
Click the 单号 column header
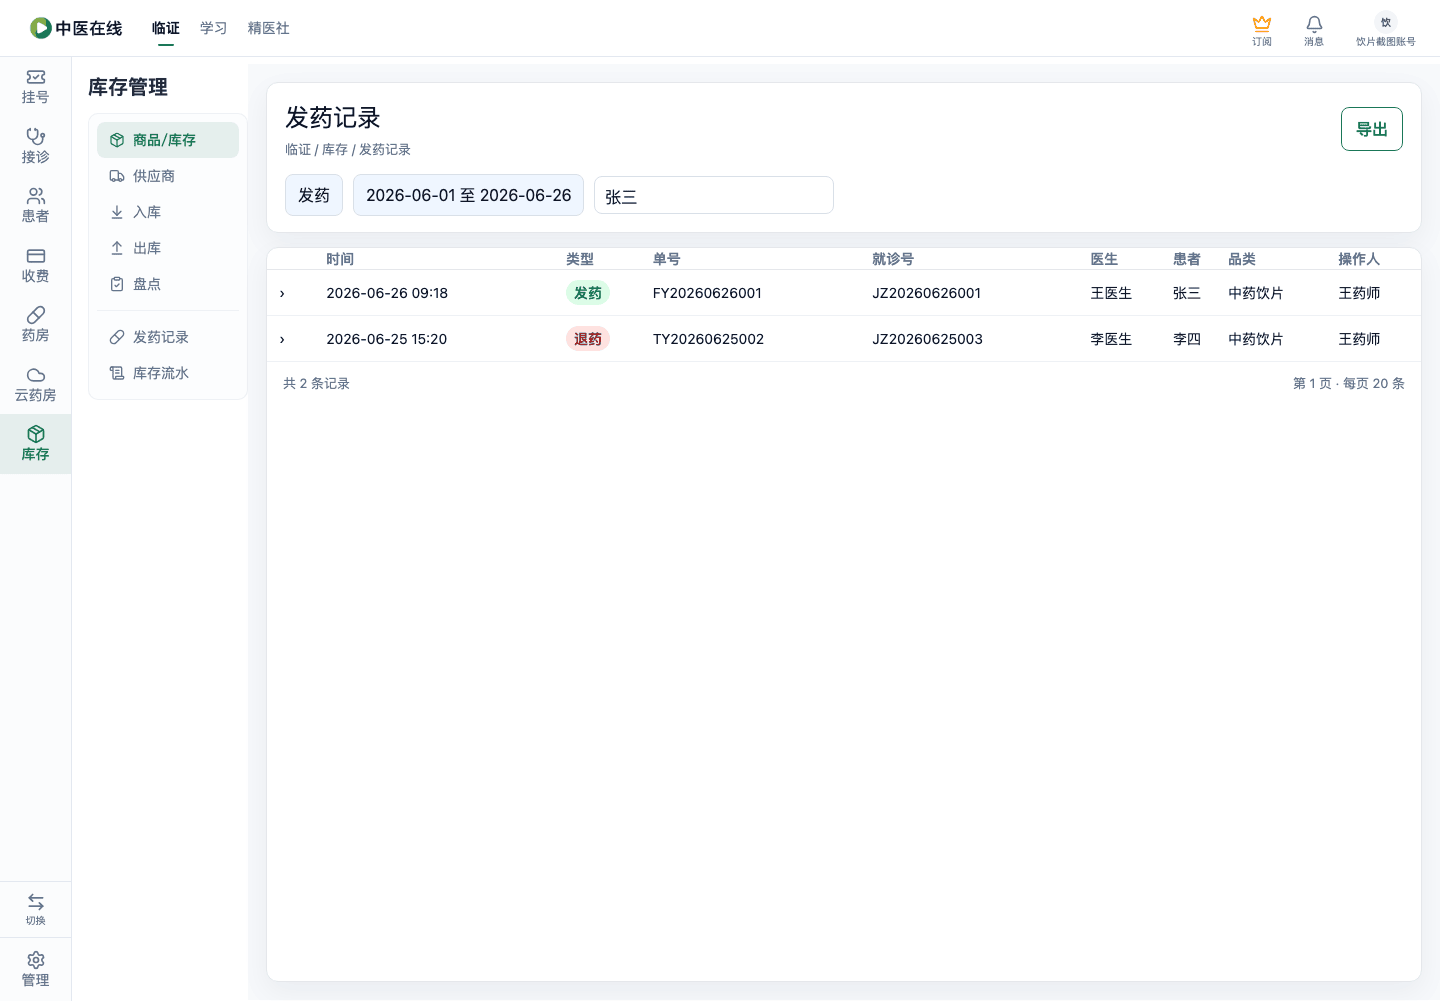click(667, 259)
